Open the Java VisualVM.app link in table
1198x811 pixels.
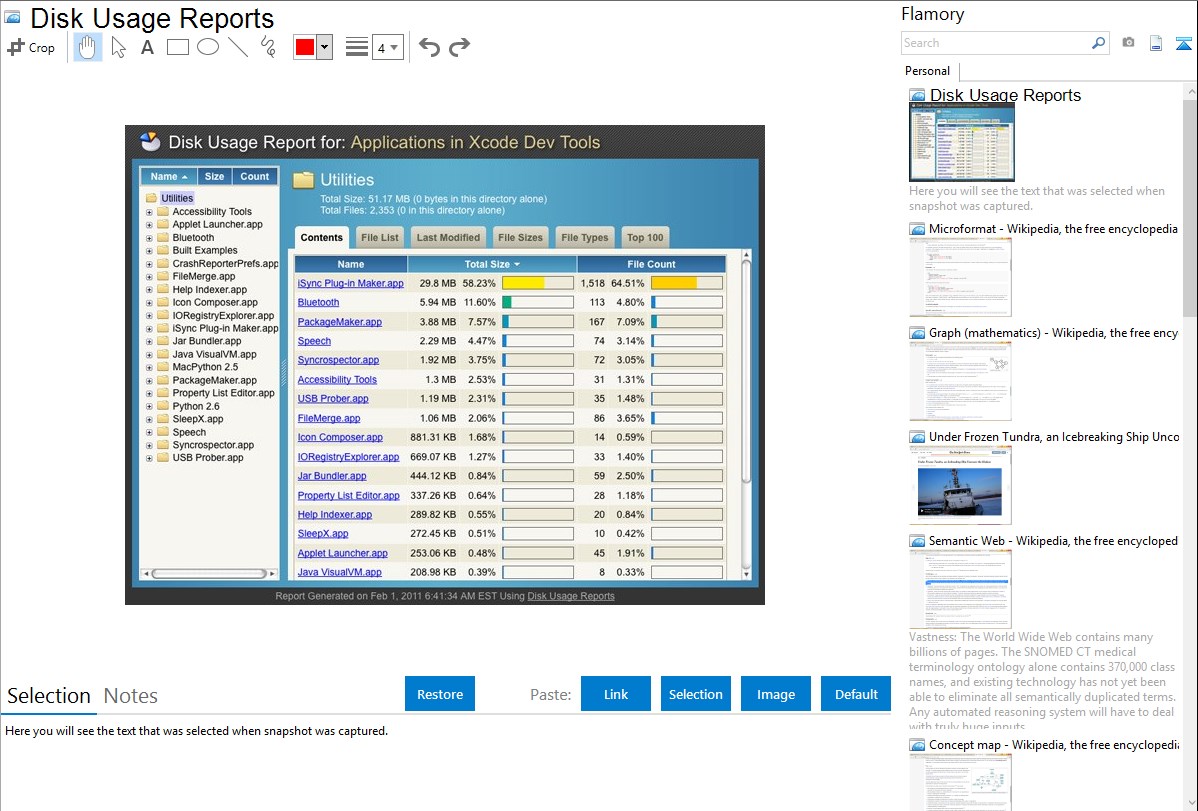[340, 573]
